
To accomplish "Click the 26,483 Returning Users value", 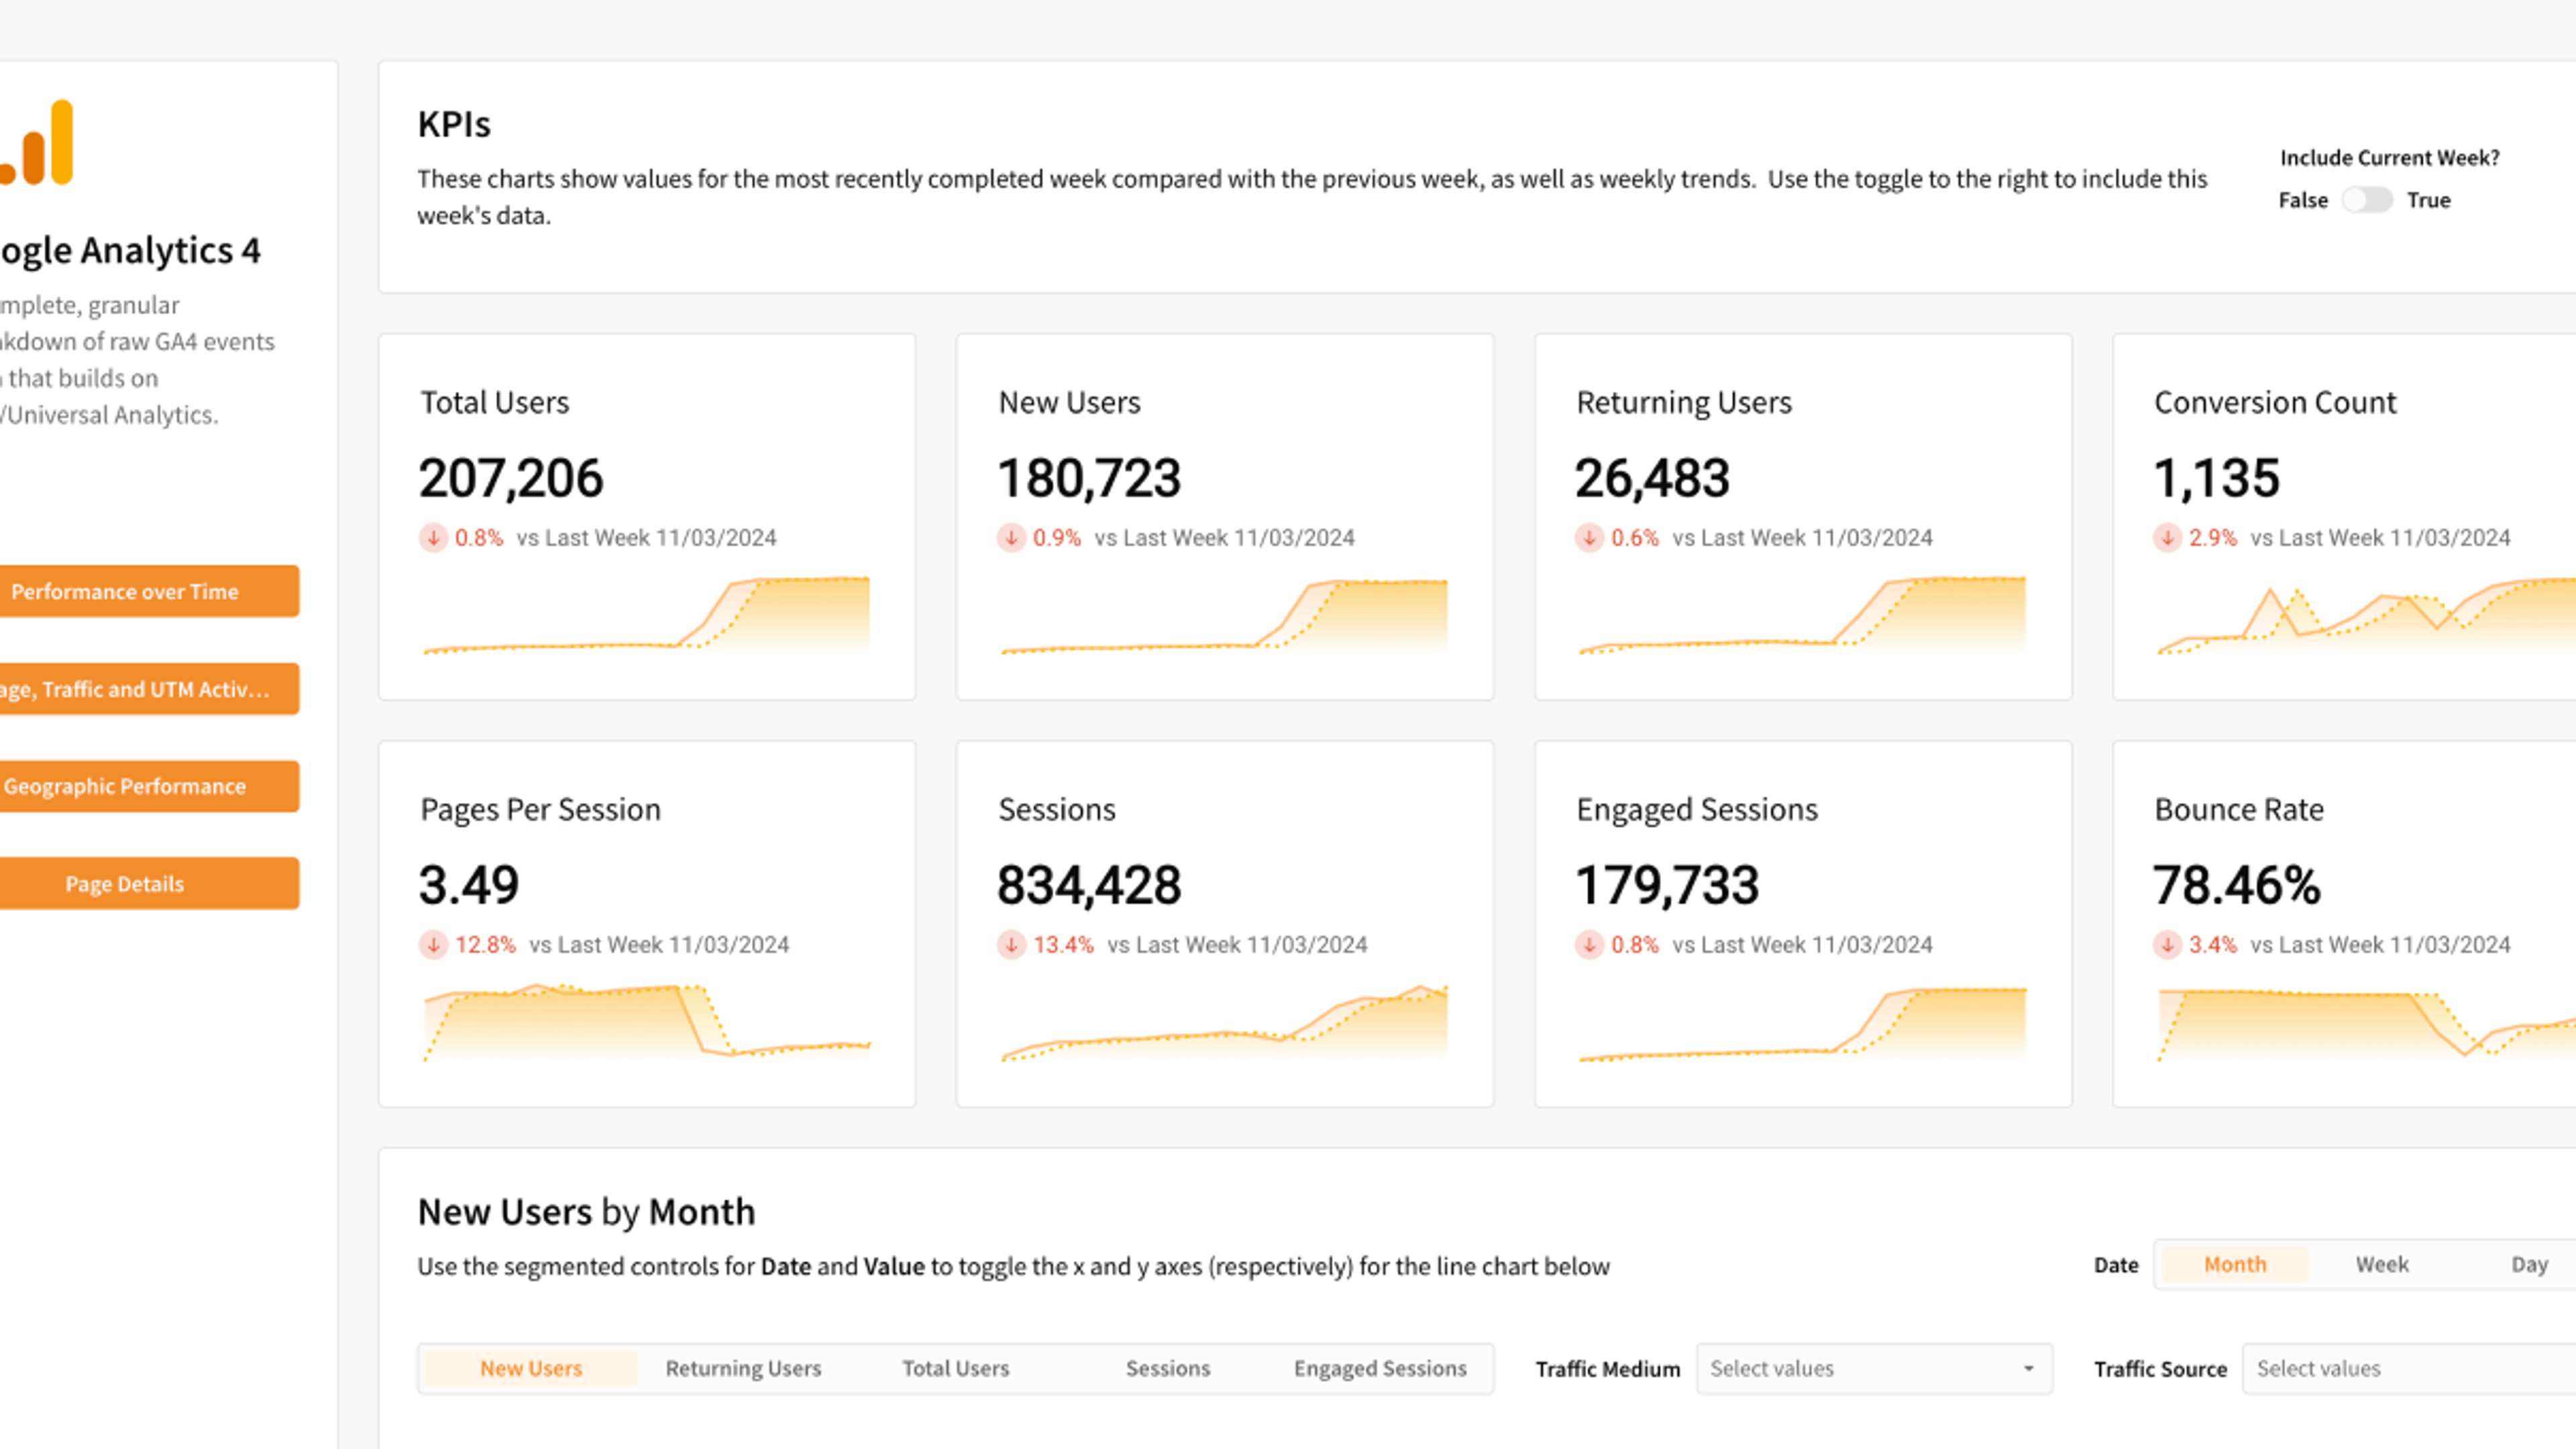I will click(x=1652, y=478).
